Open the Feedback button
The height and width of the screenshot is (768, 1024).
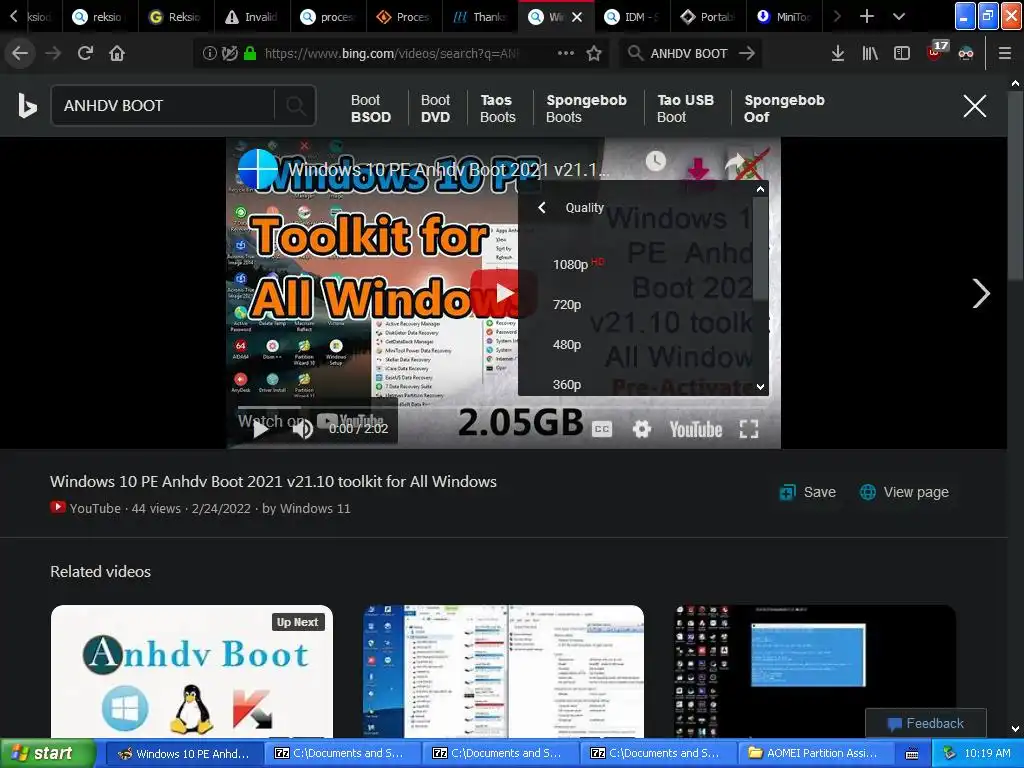[x=925, y=724]
